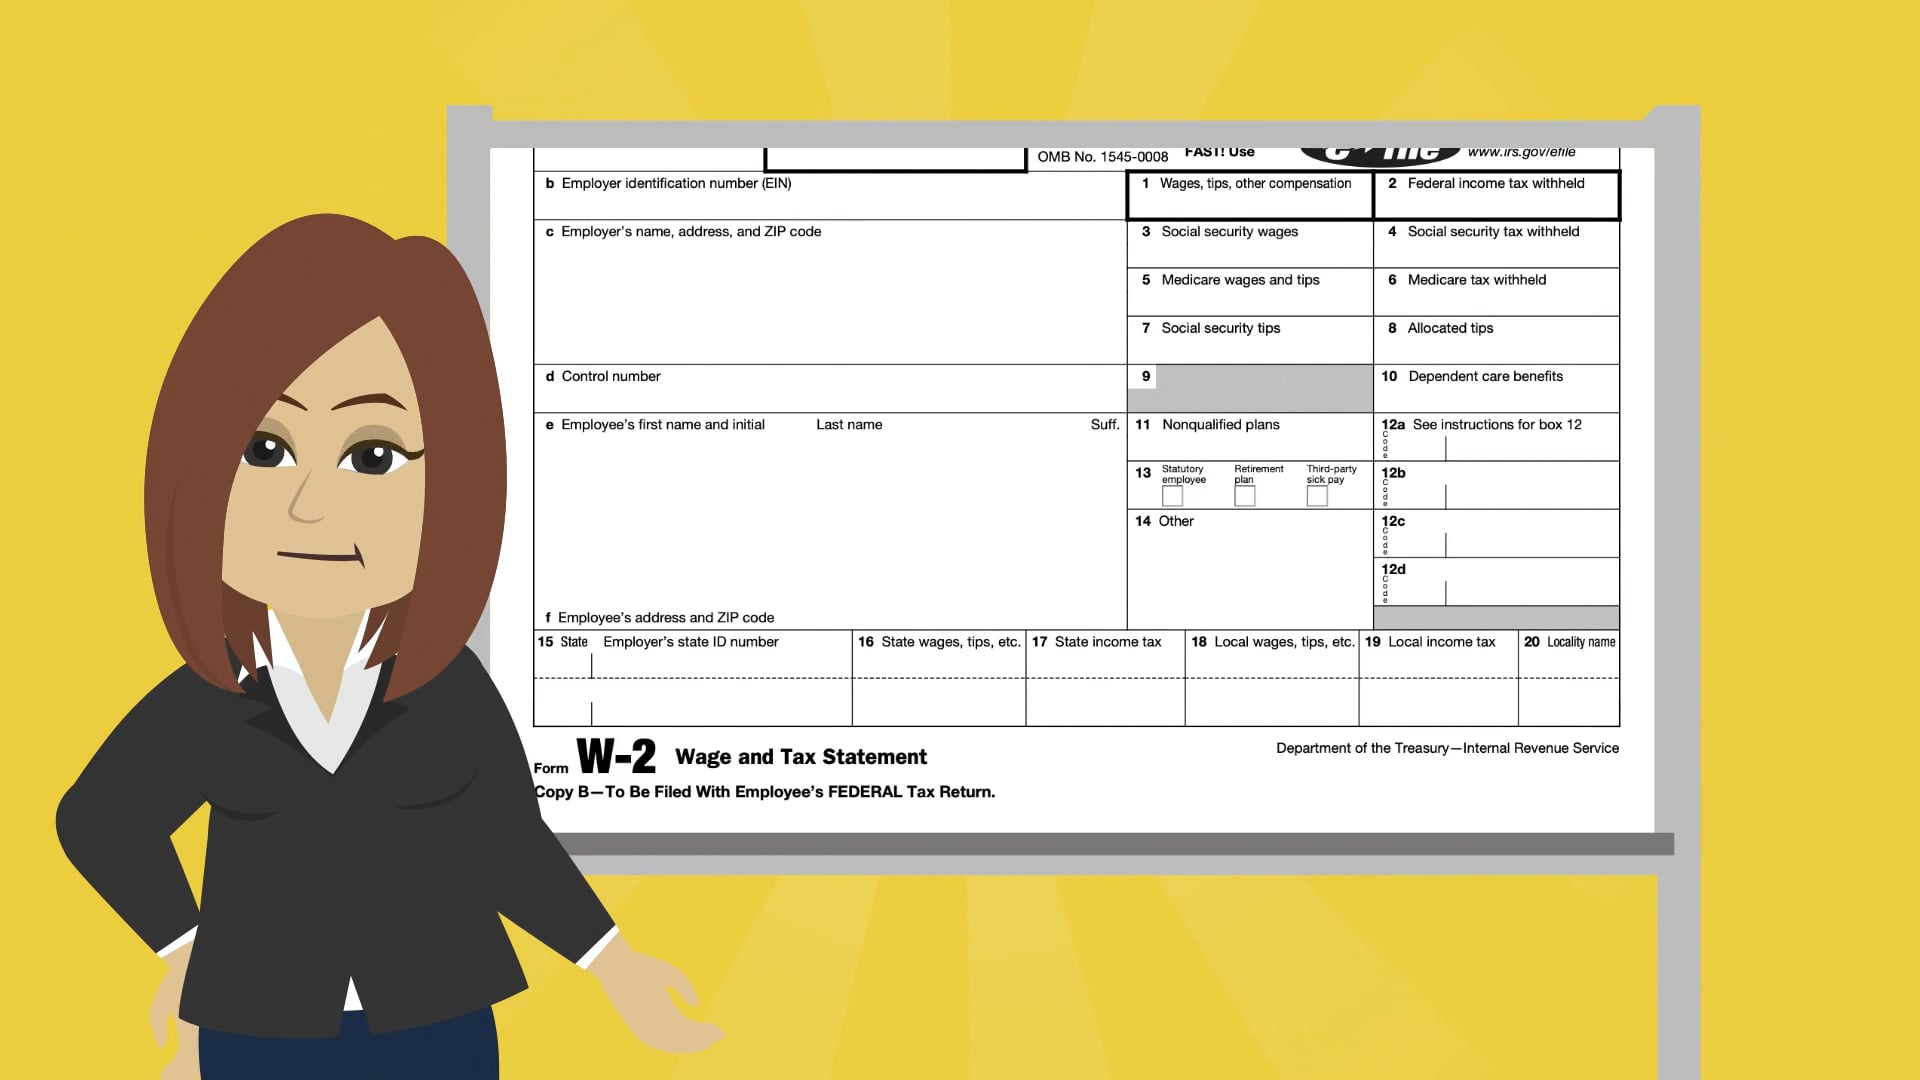Check the Third-party sick pay box

click(x=1317, y=496)
